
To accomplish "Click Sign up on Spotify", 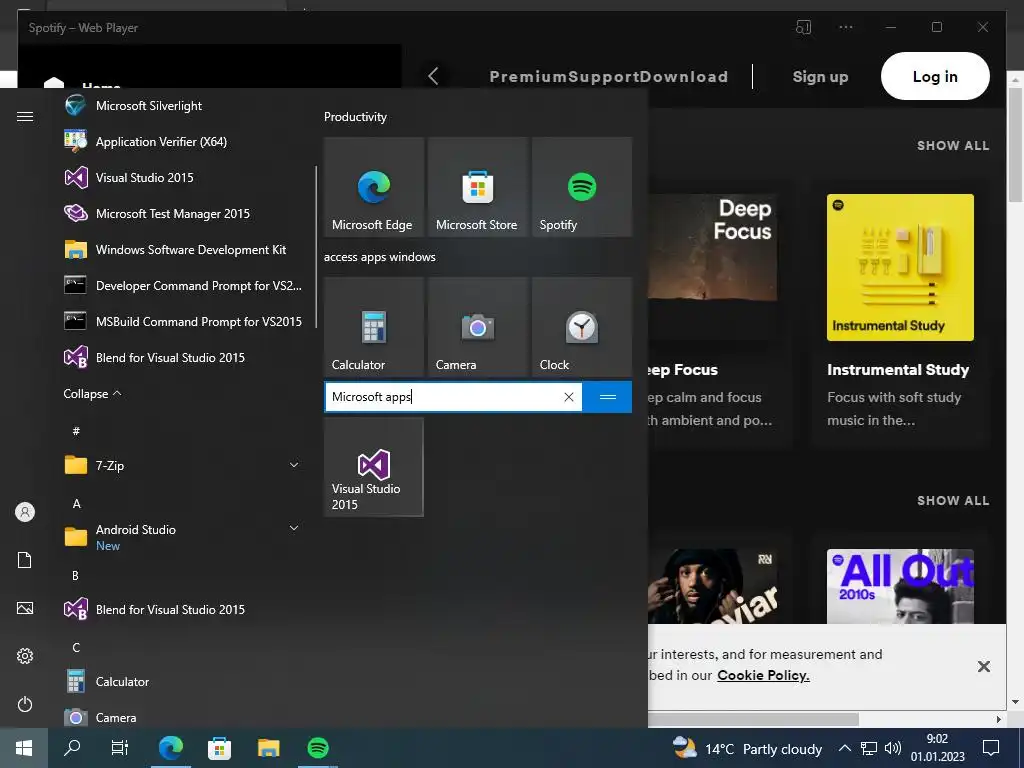I will click(820, 76).
